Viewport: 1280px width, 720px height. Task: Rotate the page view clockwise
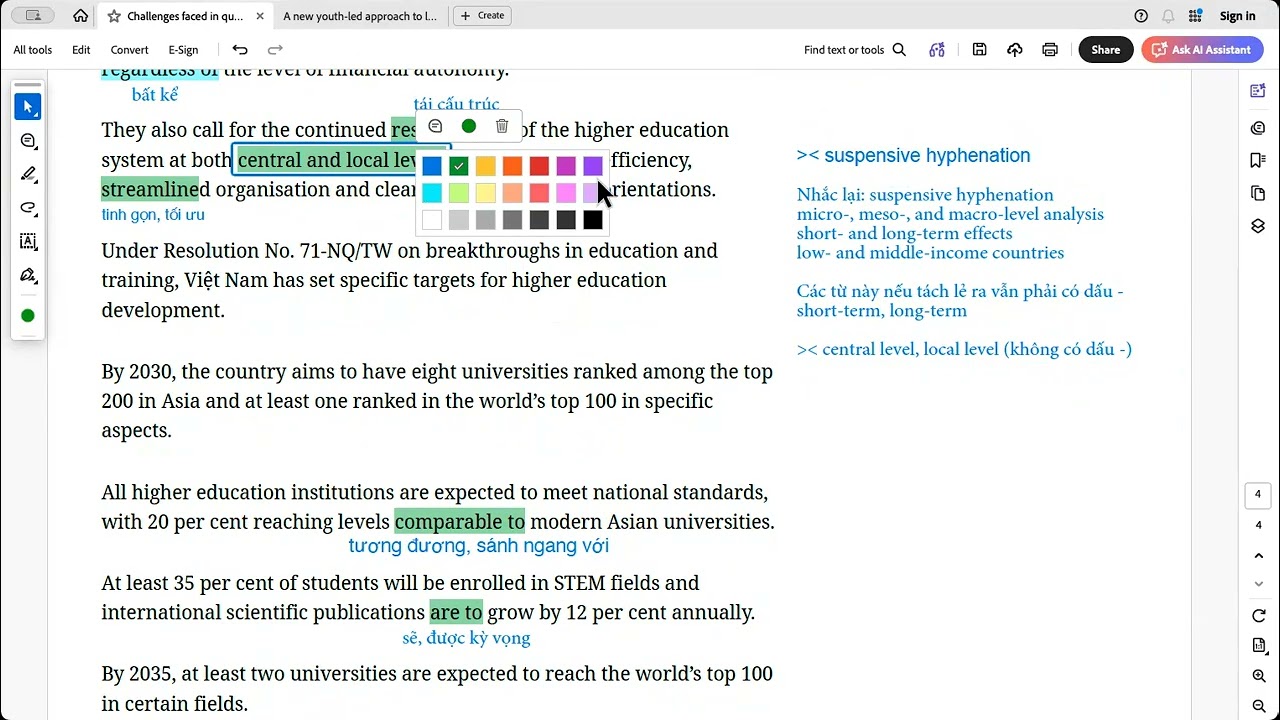pos(1259,616)
